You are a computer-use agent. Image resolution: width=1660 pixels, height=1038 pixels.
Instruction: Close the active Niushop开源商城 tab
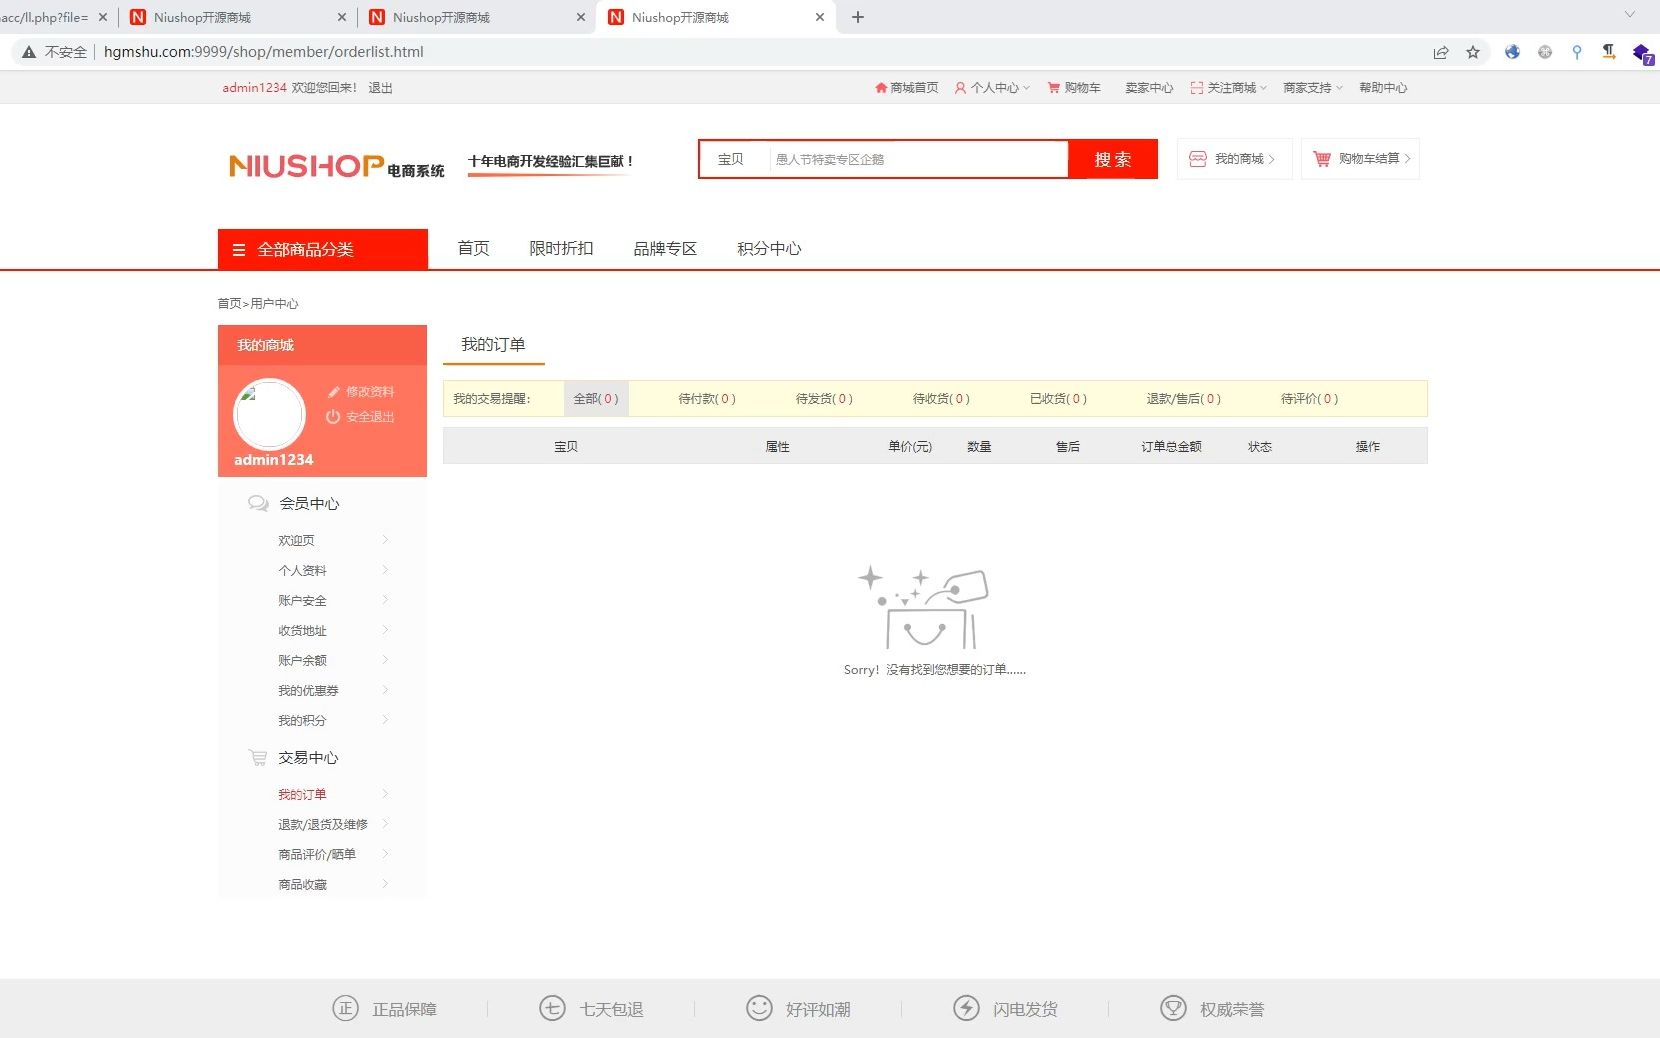point(820,17)
